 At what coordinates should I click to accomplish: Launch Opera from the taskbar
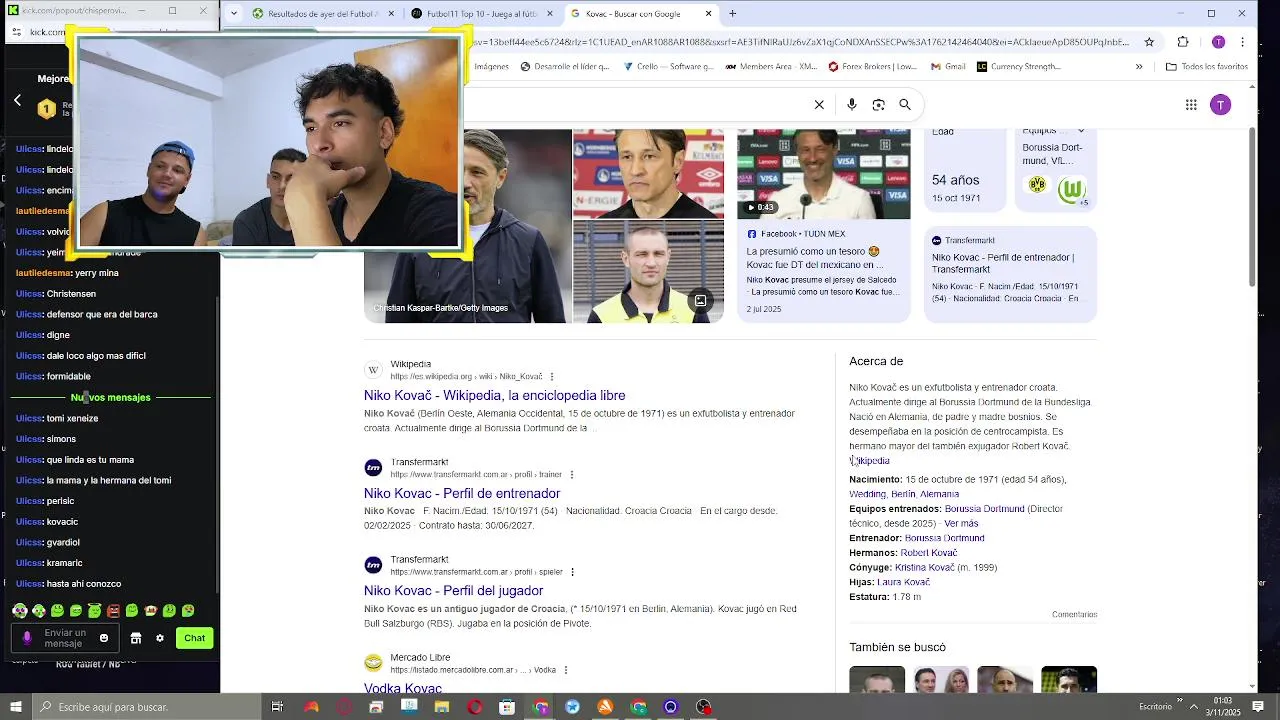475,707
